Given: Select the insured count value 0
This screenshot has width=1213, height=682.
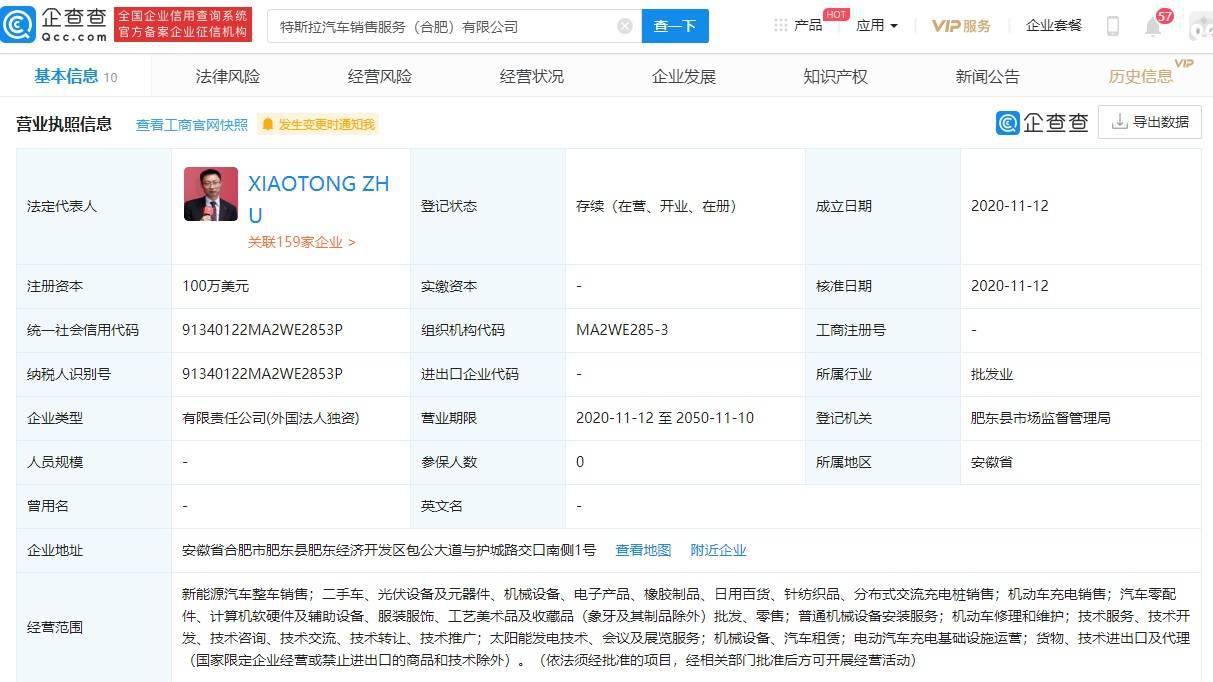Looking at the screenshot, I should tap(580, 462).
